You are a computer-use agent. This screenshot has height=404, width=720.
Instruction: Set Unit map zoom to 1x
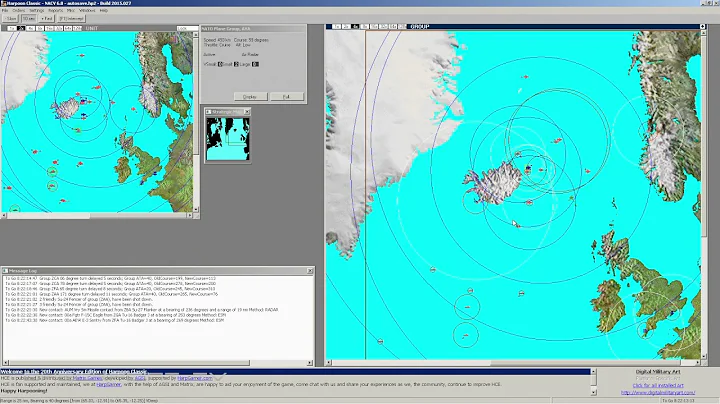click(11, 28)
